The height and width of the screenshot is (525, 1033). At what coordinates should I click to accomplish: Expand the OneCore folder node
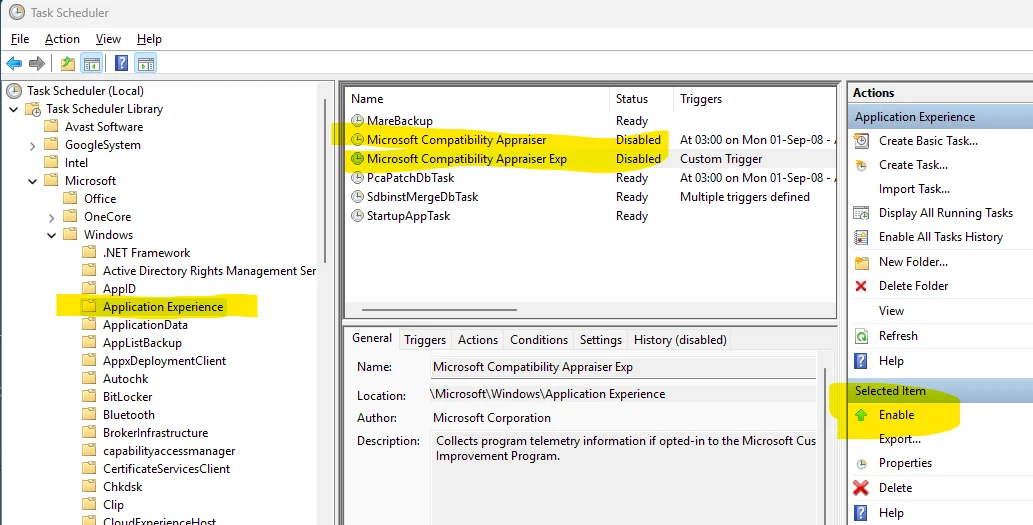(x=51, y=217)
